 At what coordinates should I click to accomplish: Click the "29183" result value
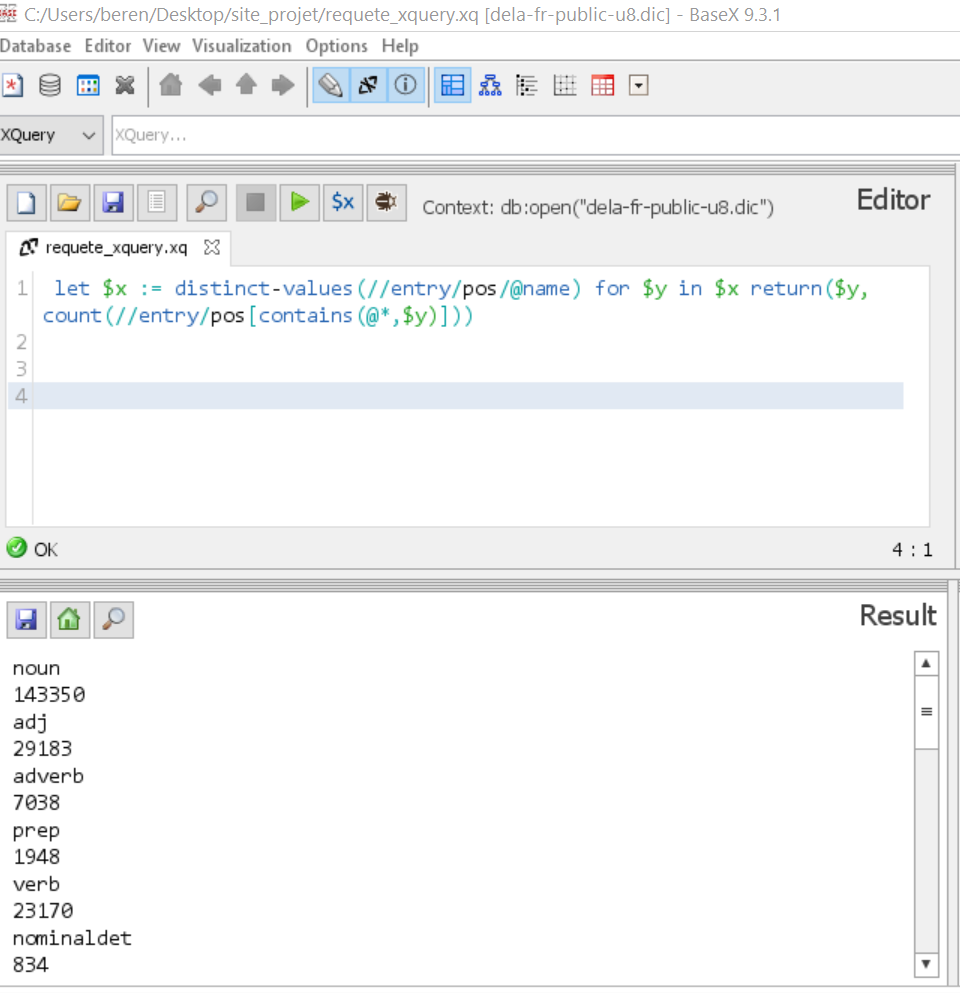tap(43, 749)
